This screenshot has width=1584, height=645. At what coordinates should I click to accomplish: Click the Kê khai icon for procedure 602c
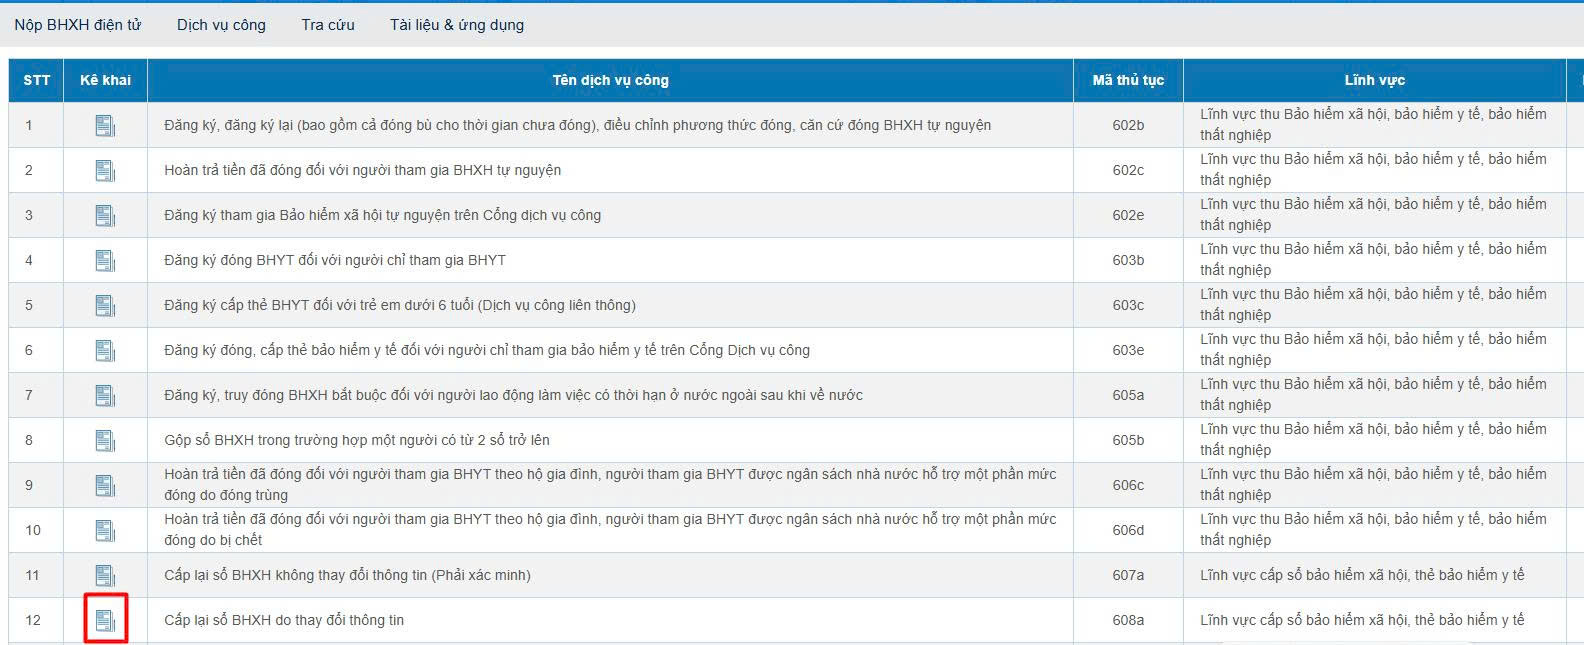pos(105,171)
